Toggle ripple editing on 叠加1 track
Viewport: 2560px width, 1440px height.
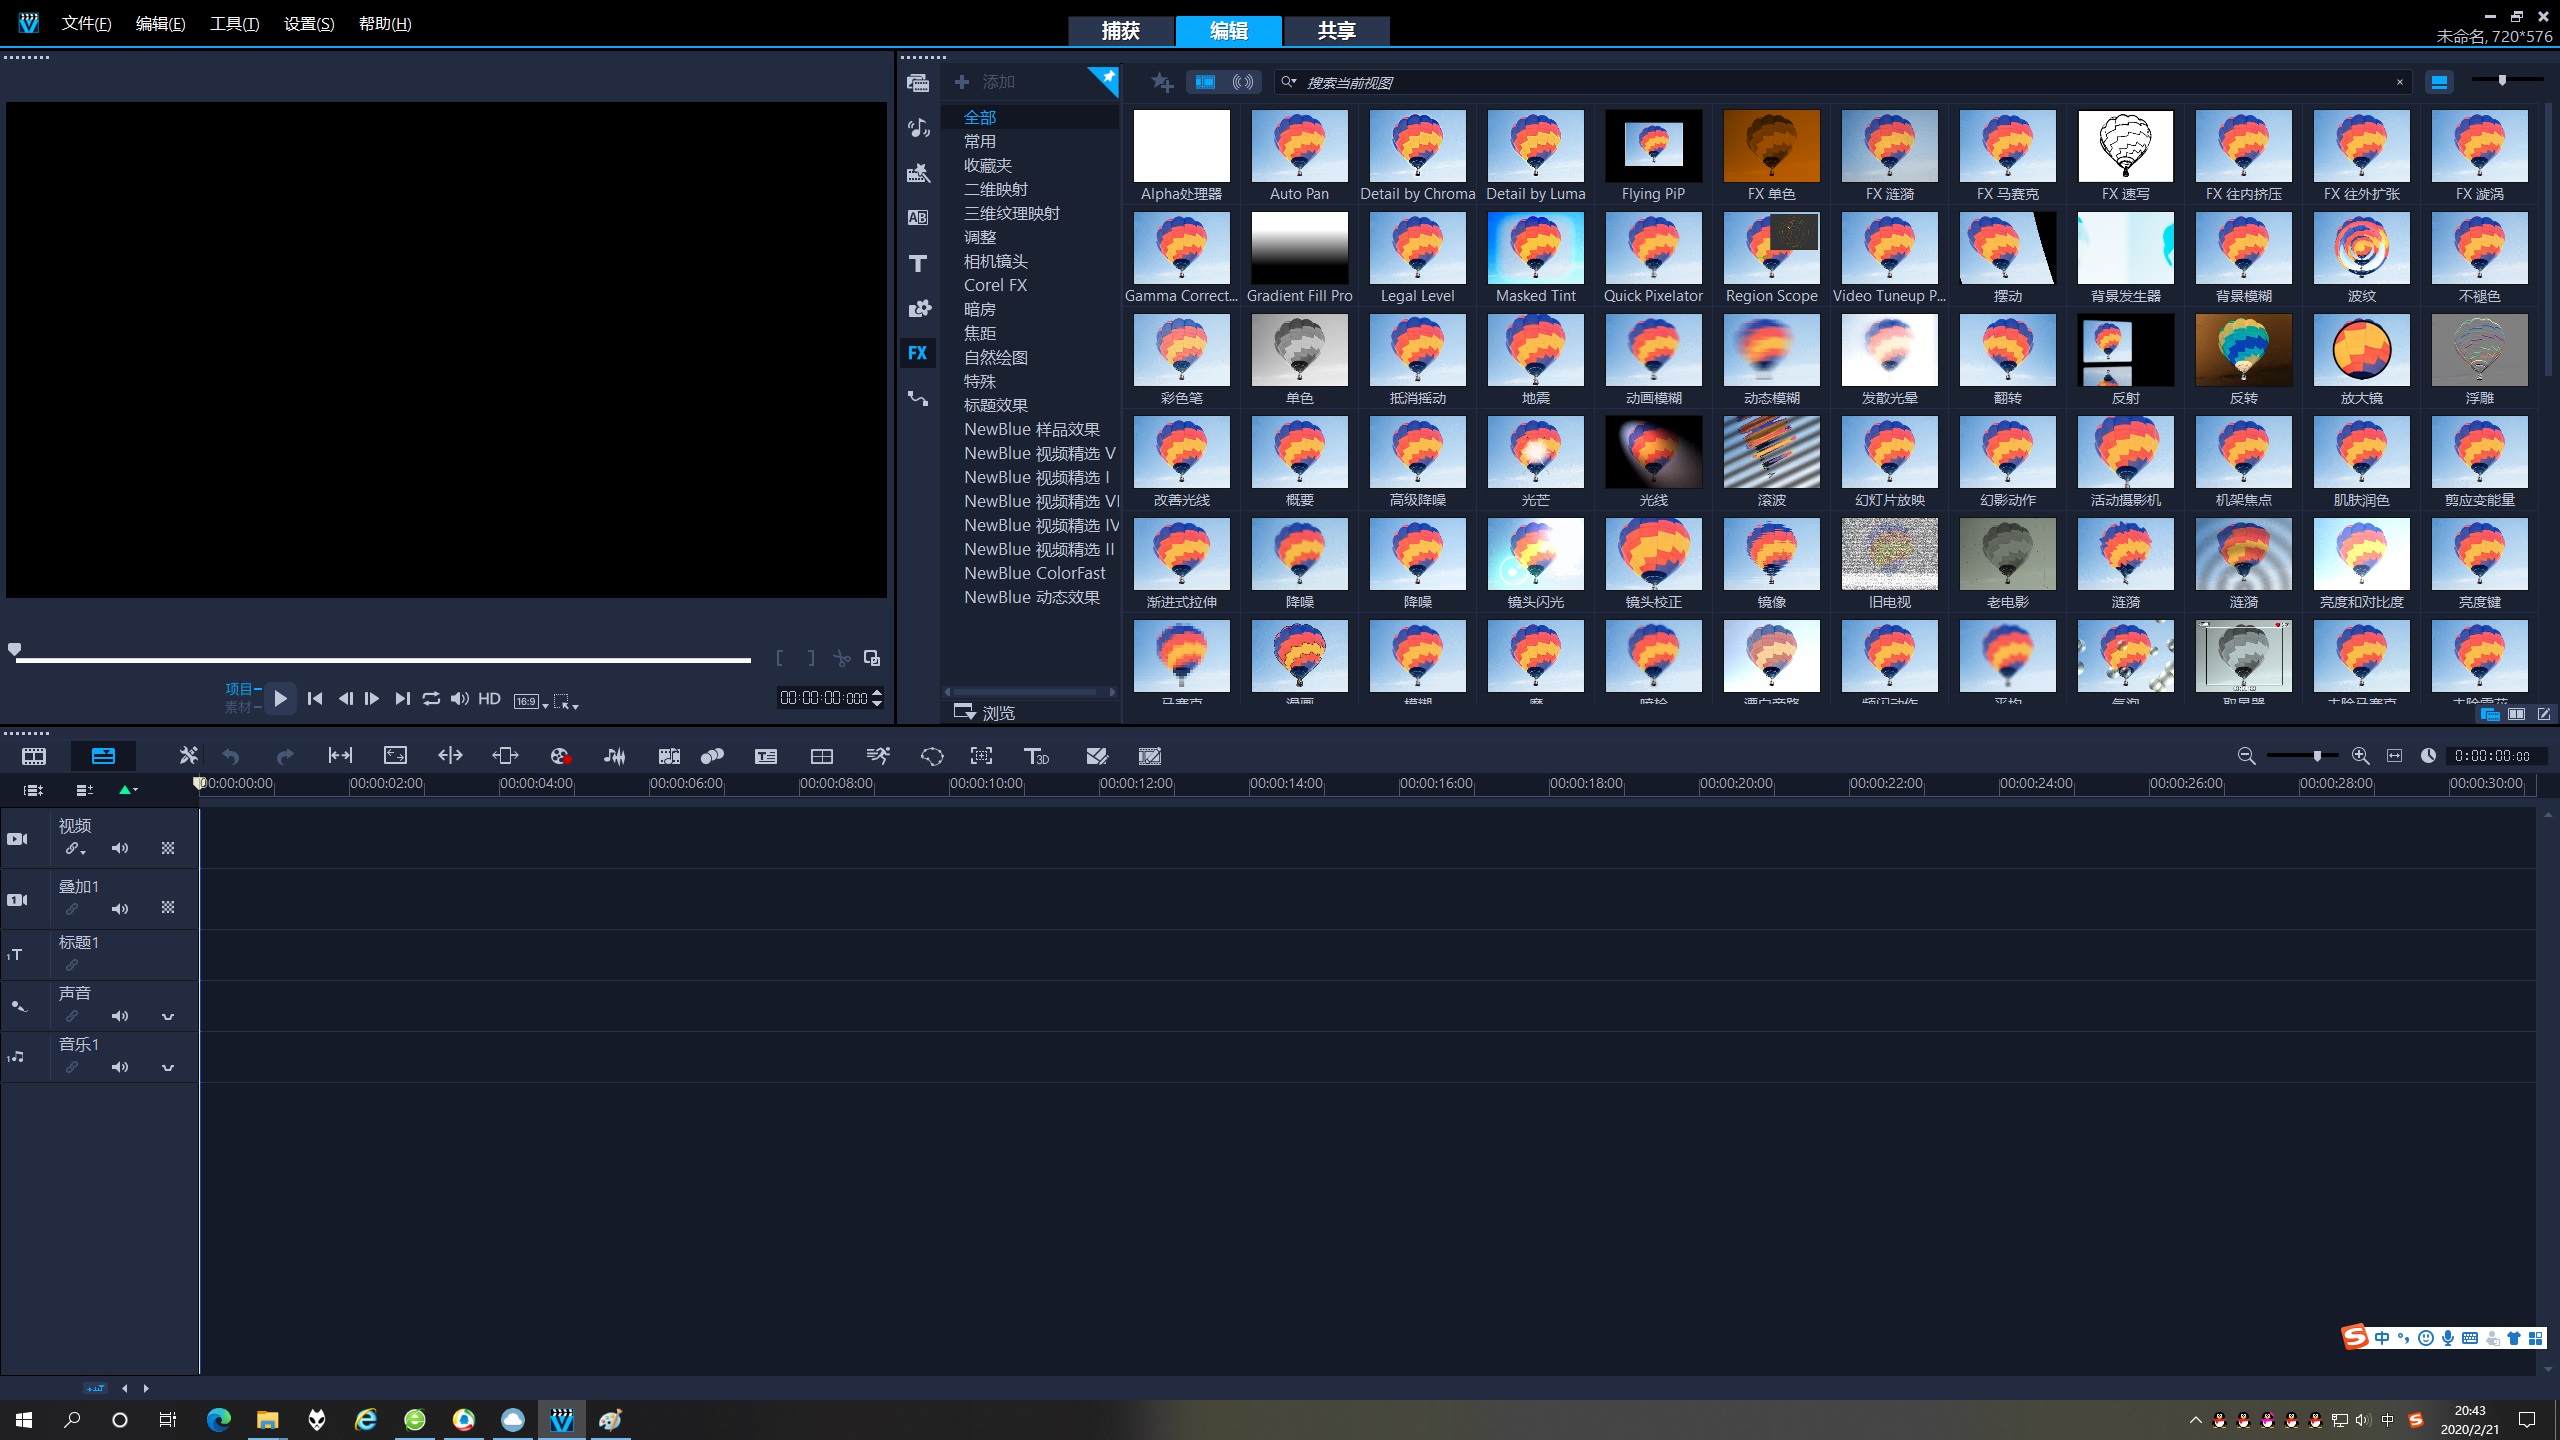click(x=72, y=909)
